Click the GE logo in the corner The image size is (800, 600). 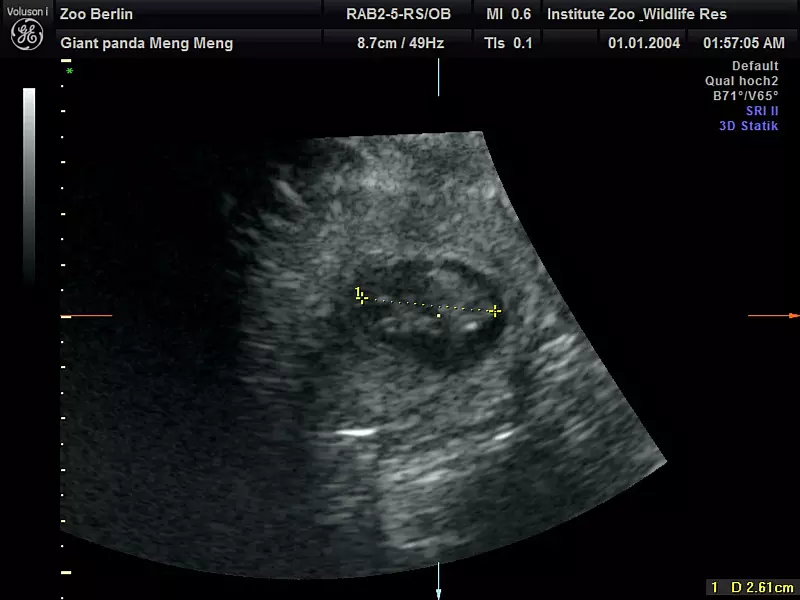[25, 34]
